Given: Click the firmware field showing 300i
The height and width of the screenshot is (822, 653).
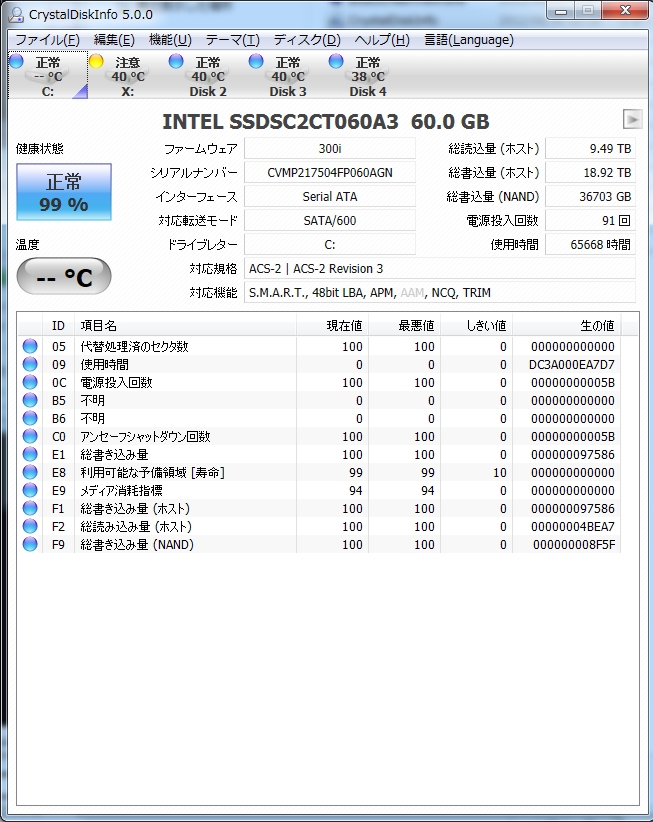Looking at the screenshot, I should pyautogui.click(x=330, y=148).
